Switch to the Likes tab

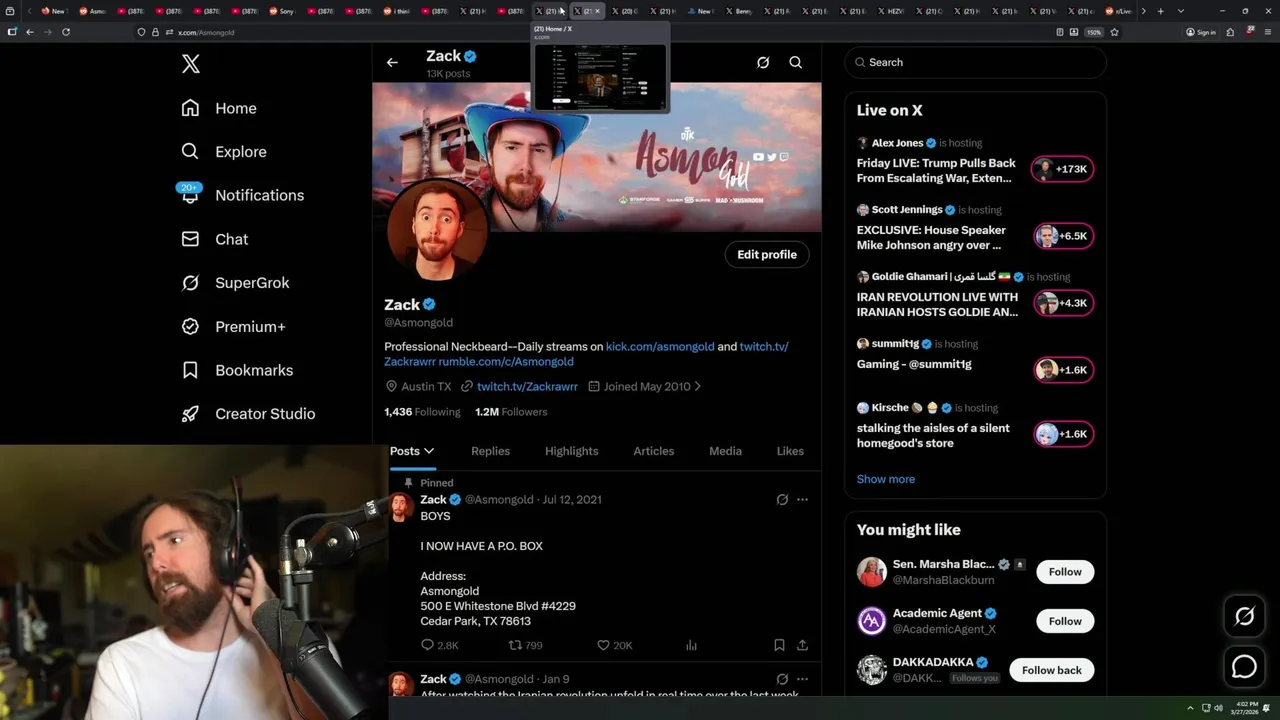coord(790,451)
